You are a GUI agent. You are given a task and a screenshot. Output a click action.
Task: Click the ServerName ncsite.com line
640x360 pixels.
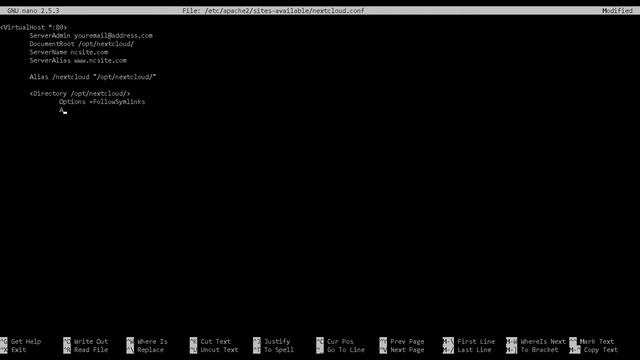pos(69,52)
